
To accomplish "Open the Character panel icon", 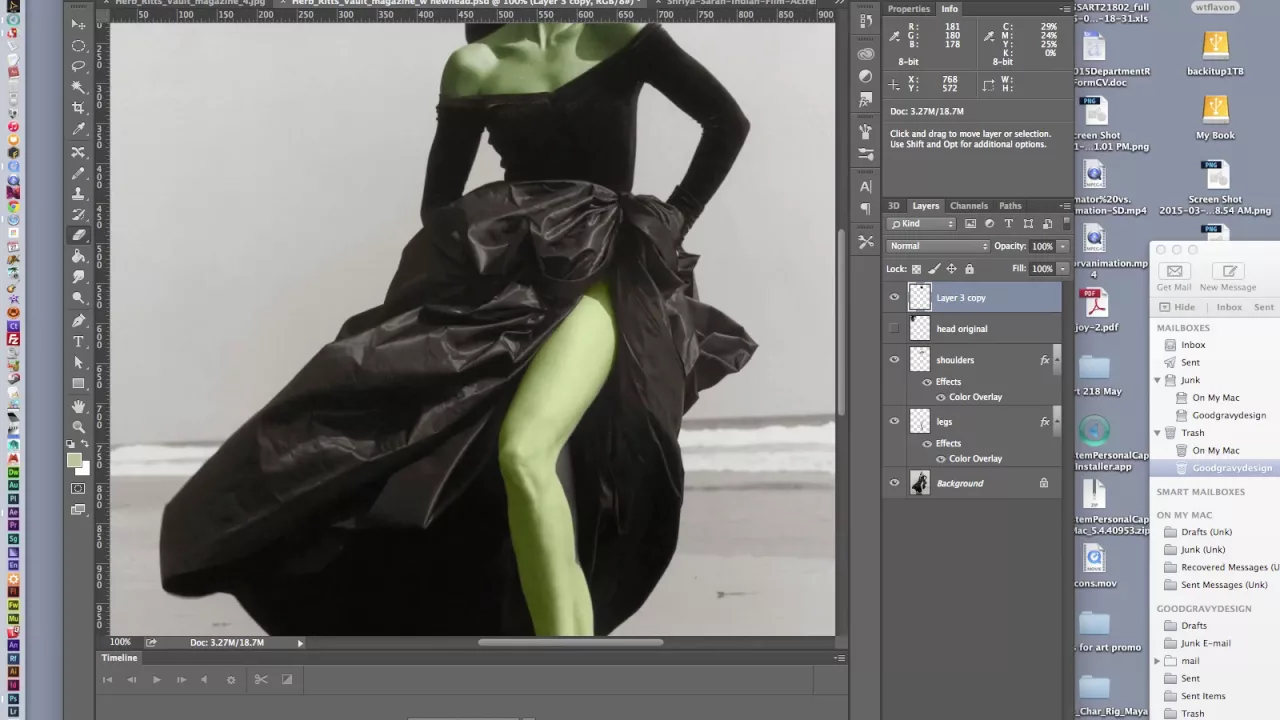I will coord(866,187).
